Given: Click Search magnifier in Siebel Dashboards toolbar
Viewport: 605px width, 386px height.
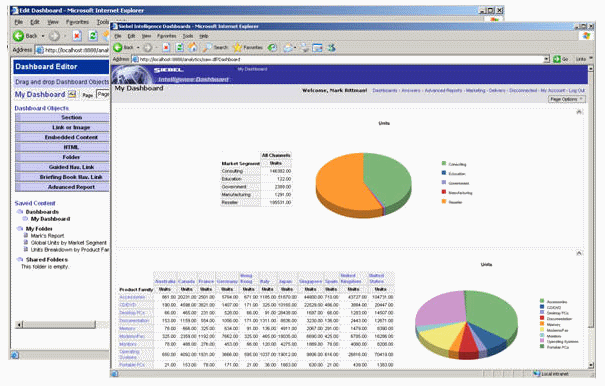Looking at the screenshot, I should point(207,47).
